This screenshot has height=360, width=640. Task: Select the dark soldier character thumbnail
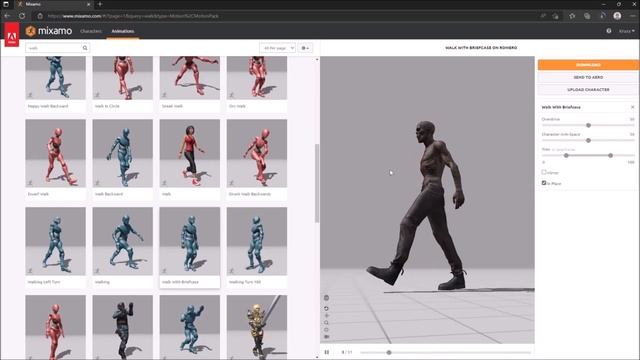point(122,327)
